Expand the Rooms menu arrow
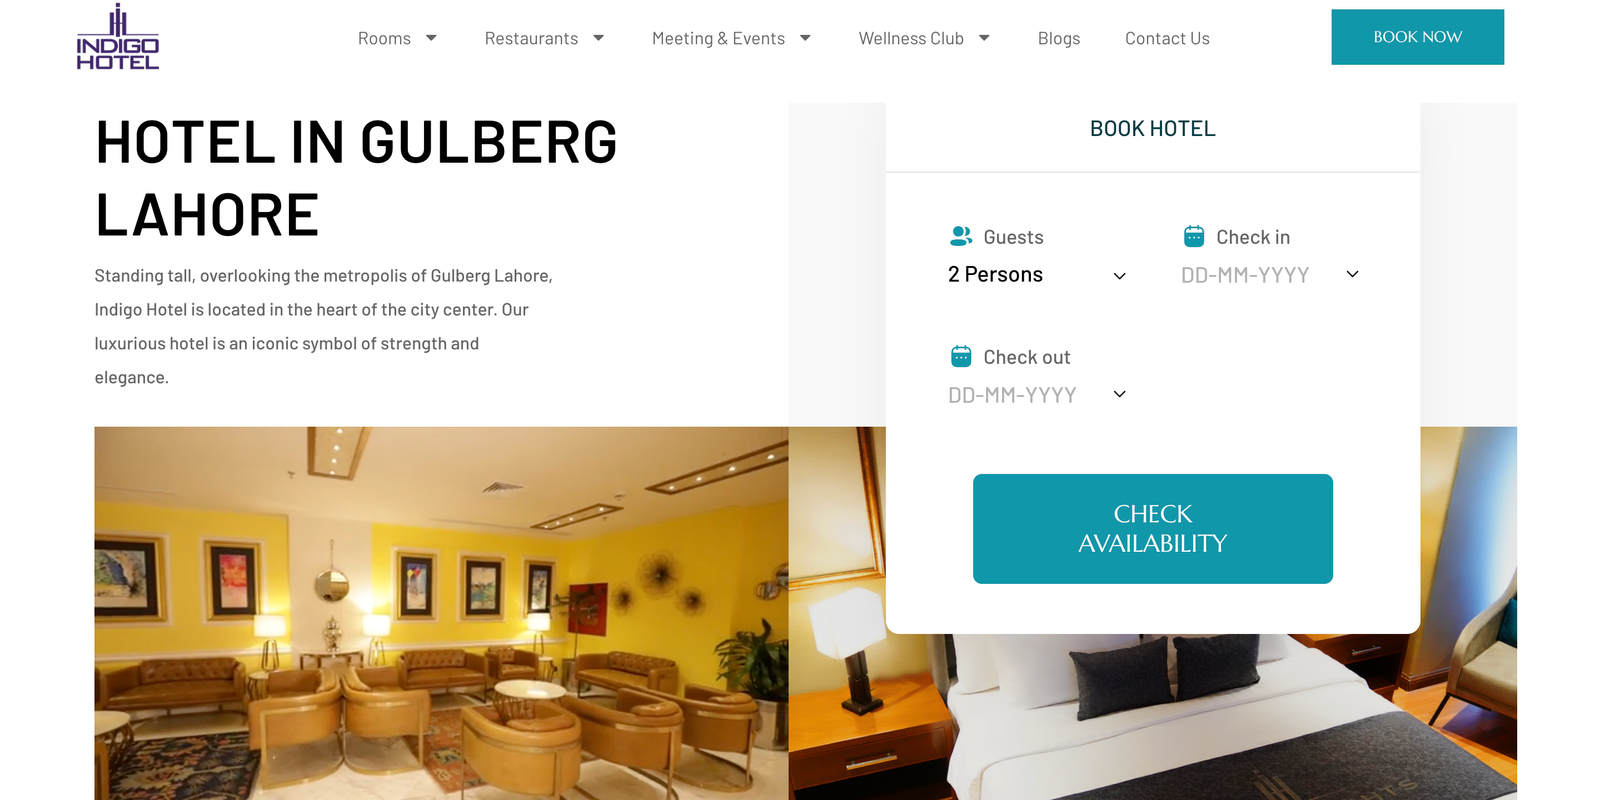The image size is (1600, 800). point(431,38)
